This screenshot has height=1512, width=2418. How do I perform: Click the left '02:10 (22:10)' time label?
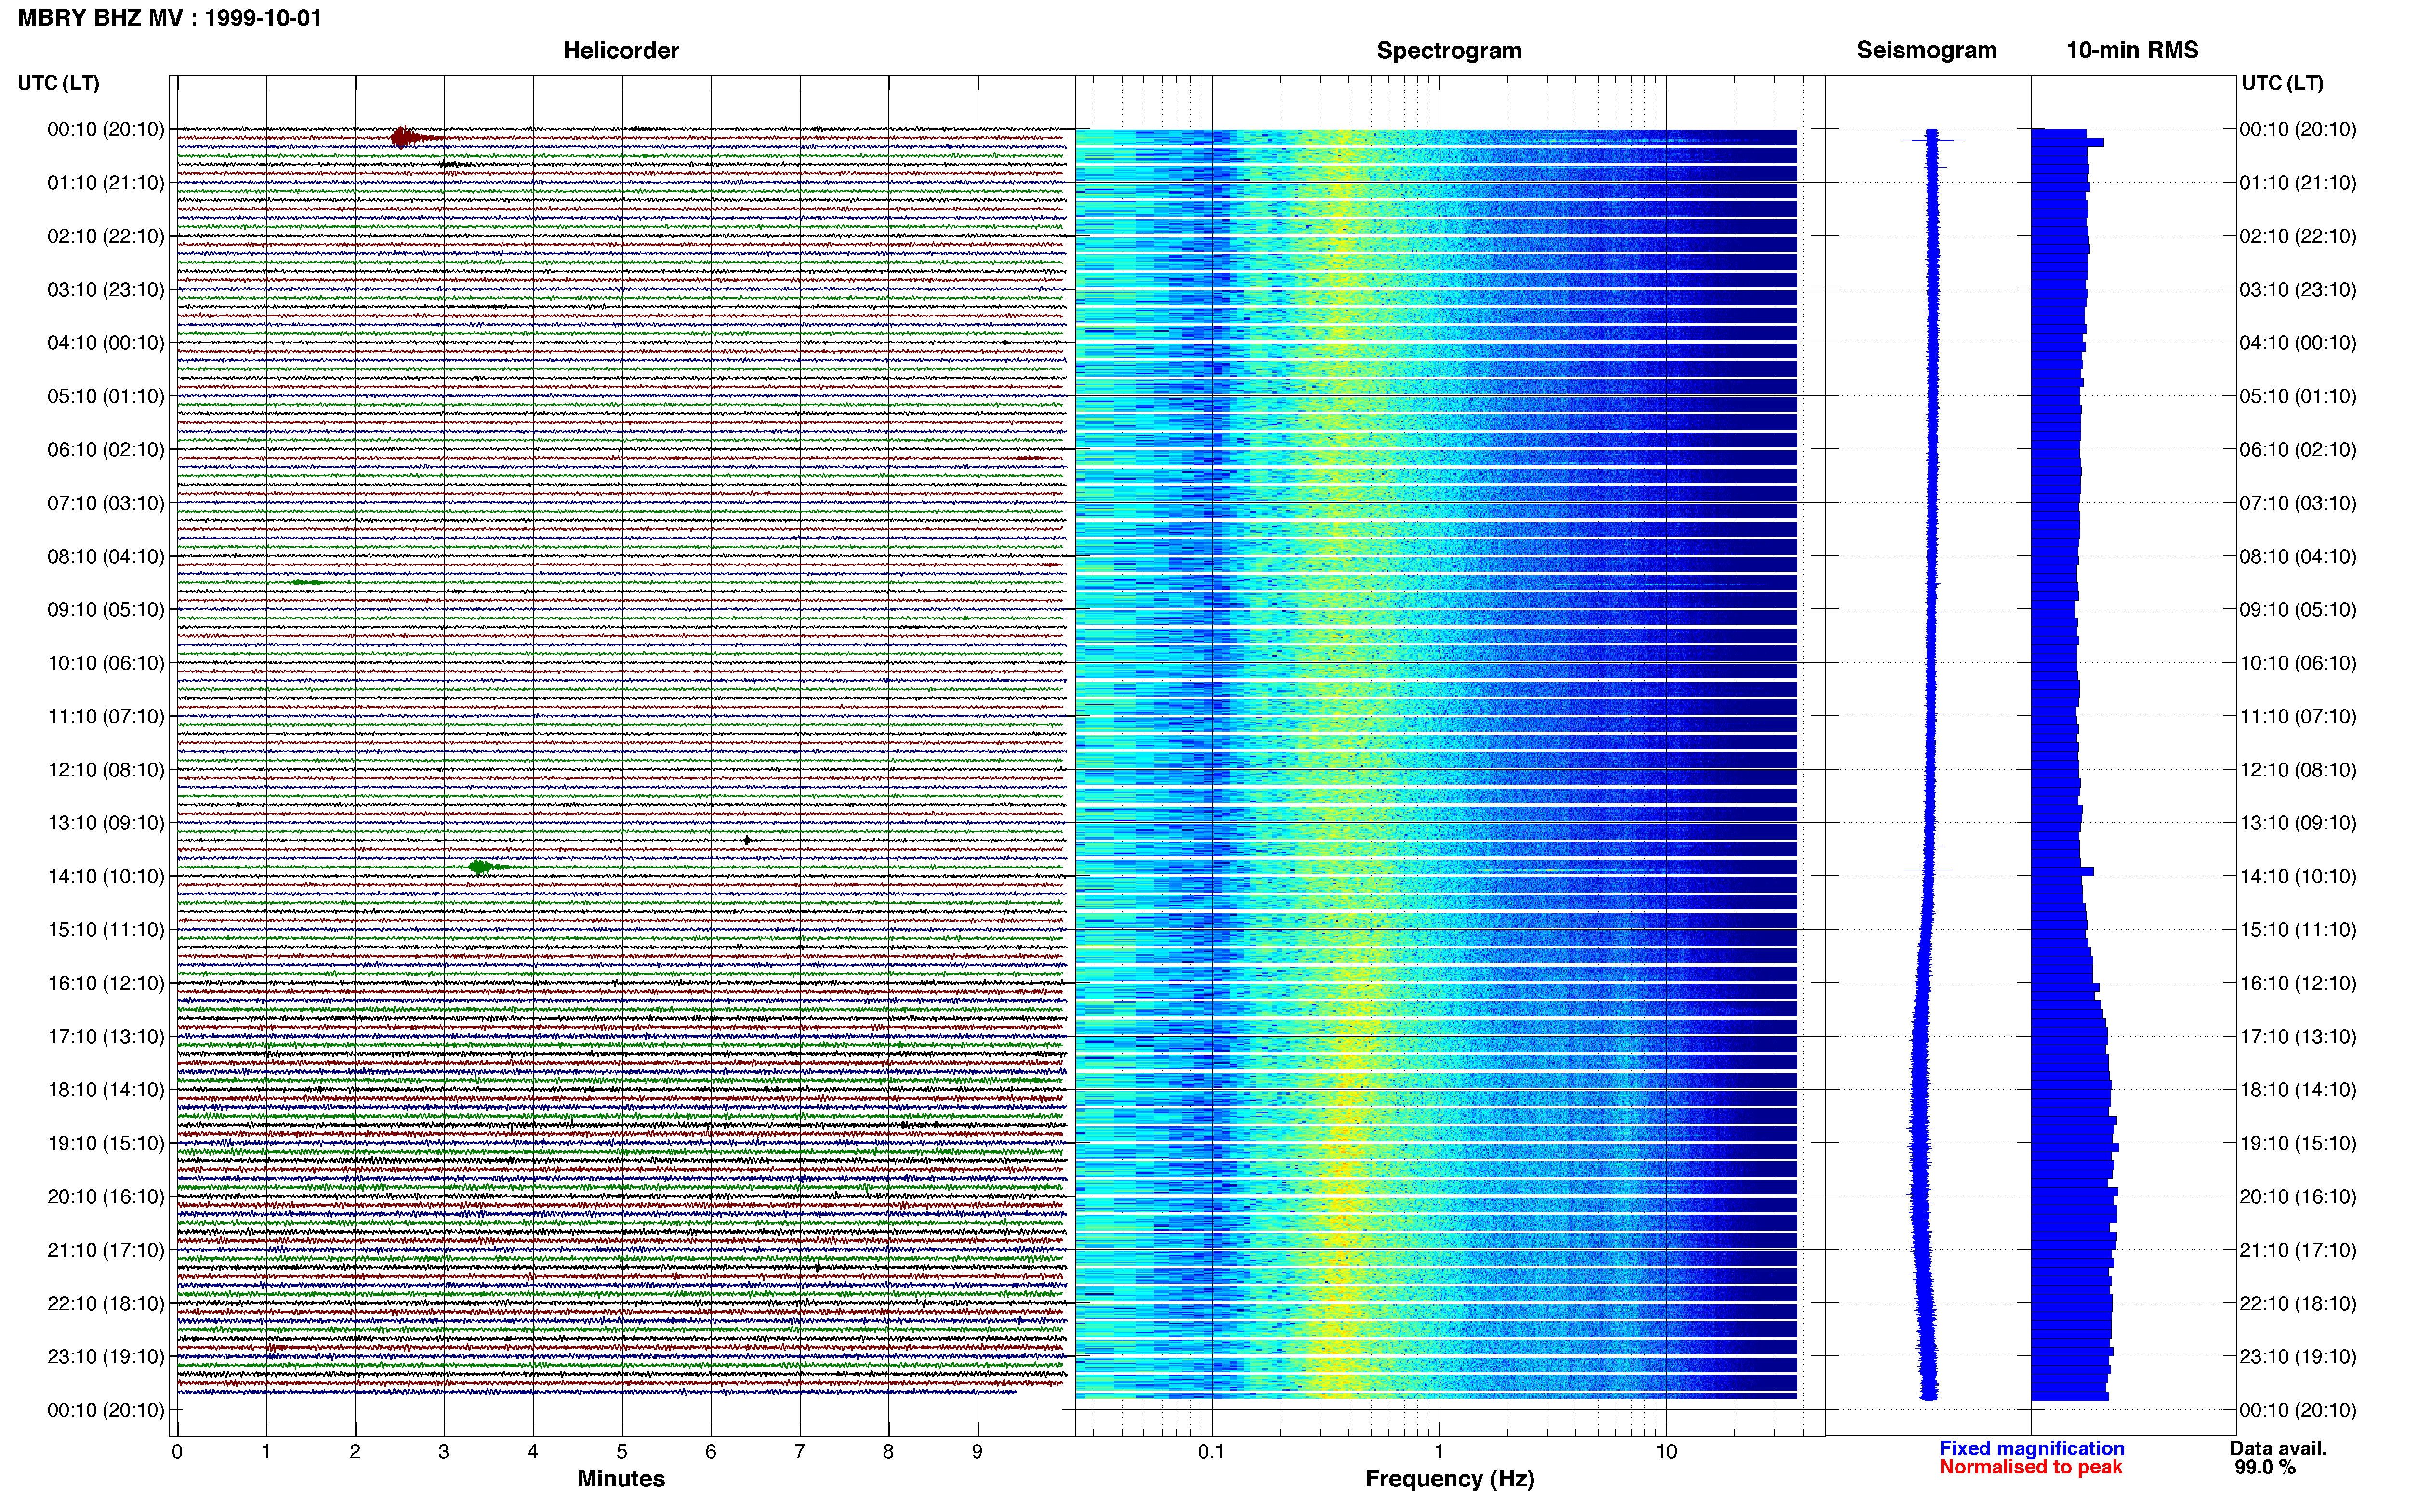(106, 236)
